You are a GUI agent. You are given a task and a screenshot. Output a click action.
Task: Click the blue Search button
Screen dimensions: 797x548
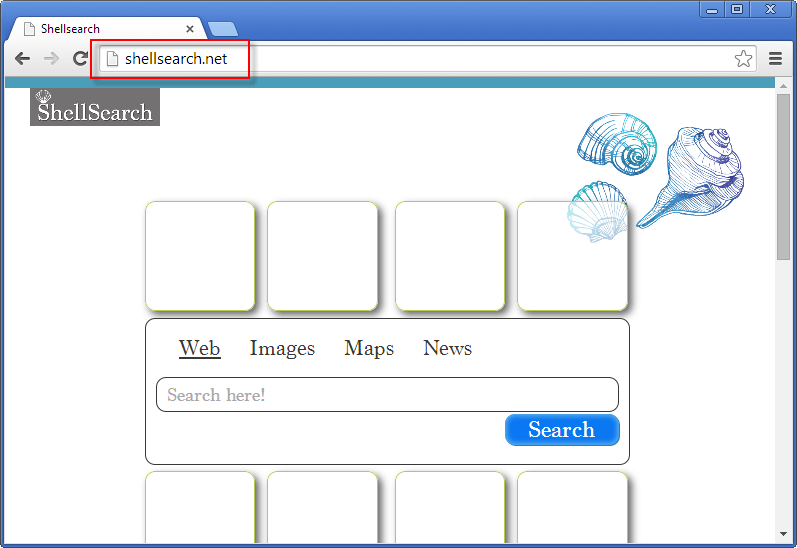562,430
